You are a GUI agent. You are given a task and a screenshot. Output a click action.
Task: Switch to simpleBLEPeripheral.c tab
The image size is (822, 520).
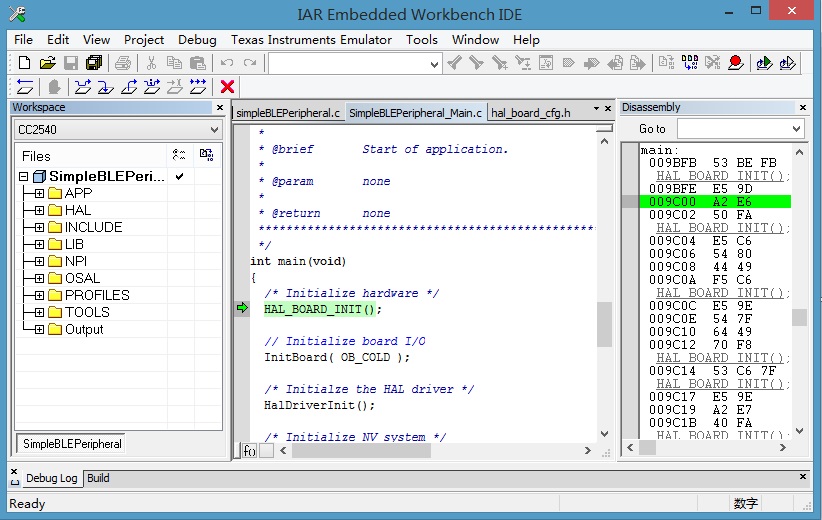[288, 113]
